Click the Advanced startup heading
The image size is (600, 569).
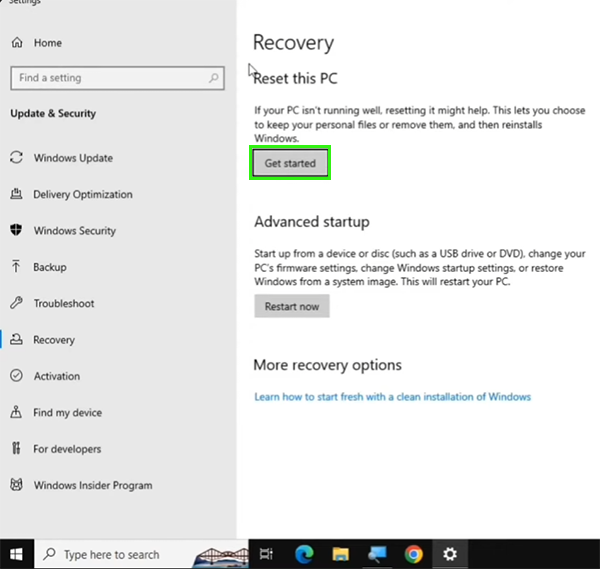point(312,222)
